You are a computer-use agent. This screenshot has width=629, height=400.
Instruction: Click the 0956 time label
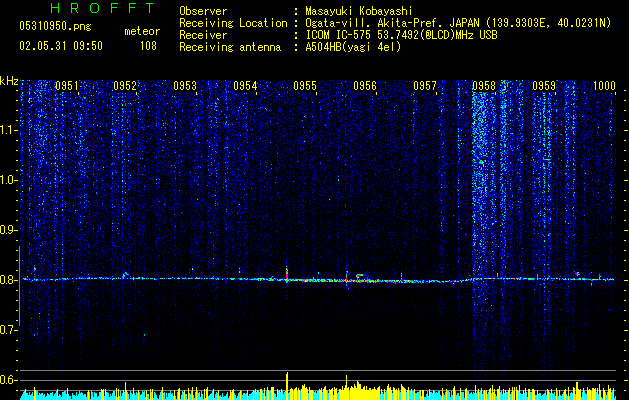point(365,85)
